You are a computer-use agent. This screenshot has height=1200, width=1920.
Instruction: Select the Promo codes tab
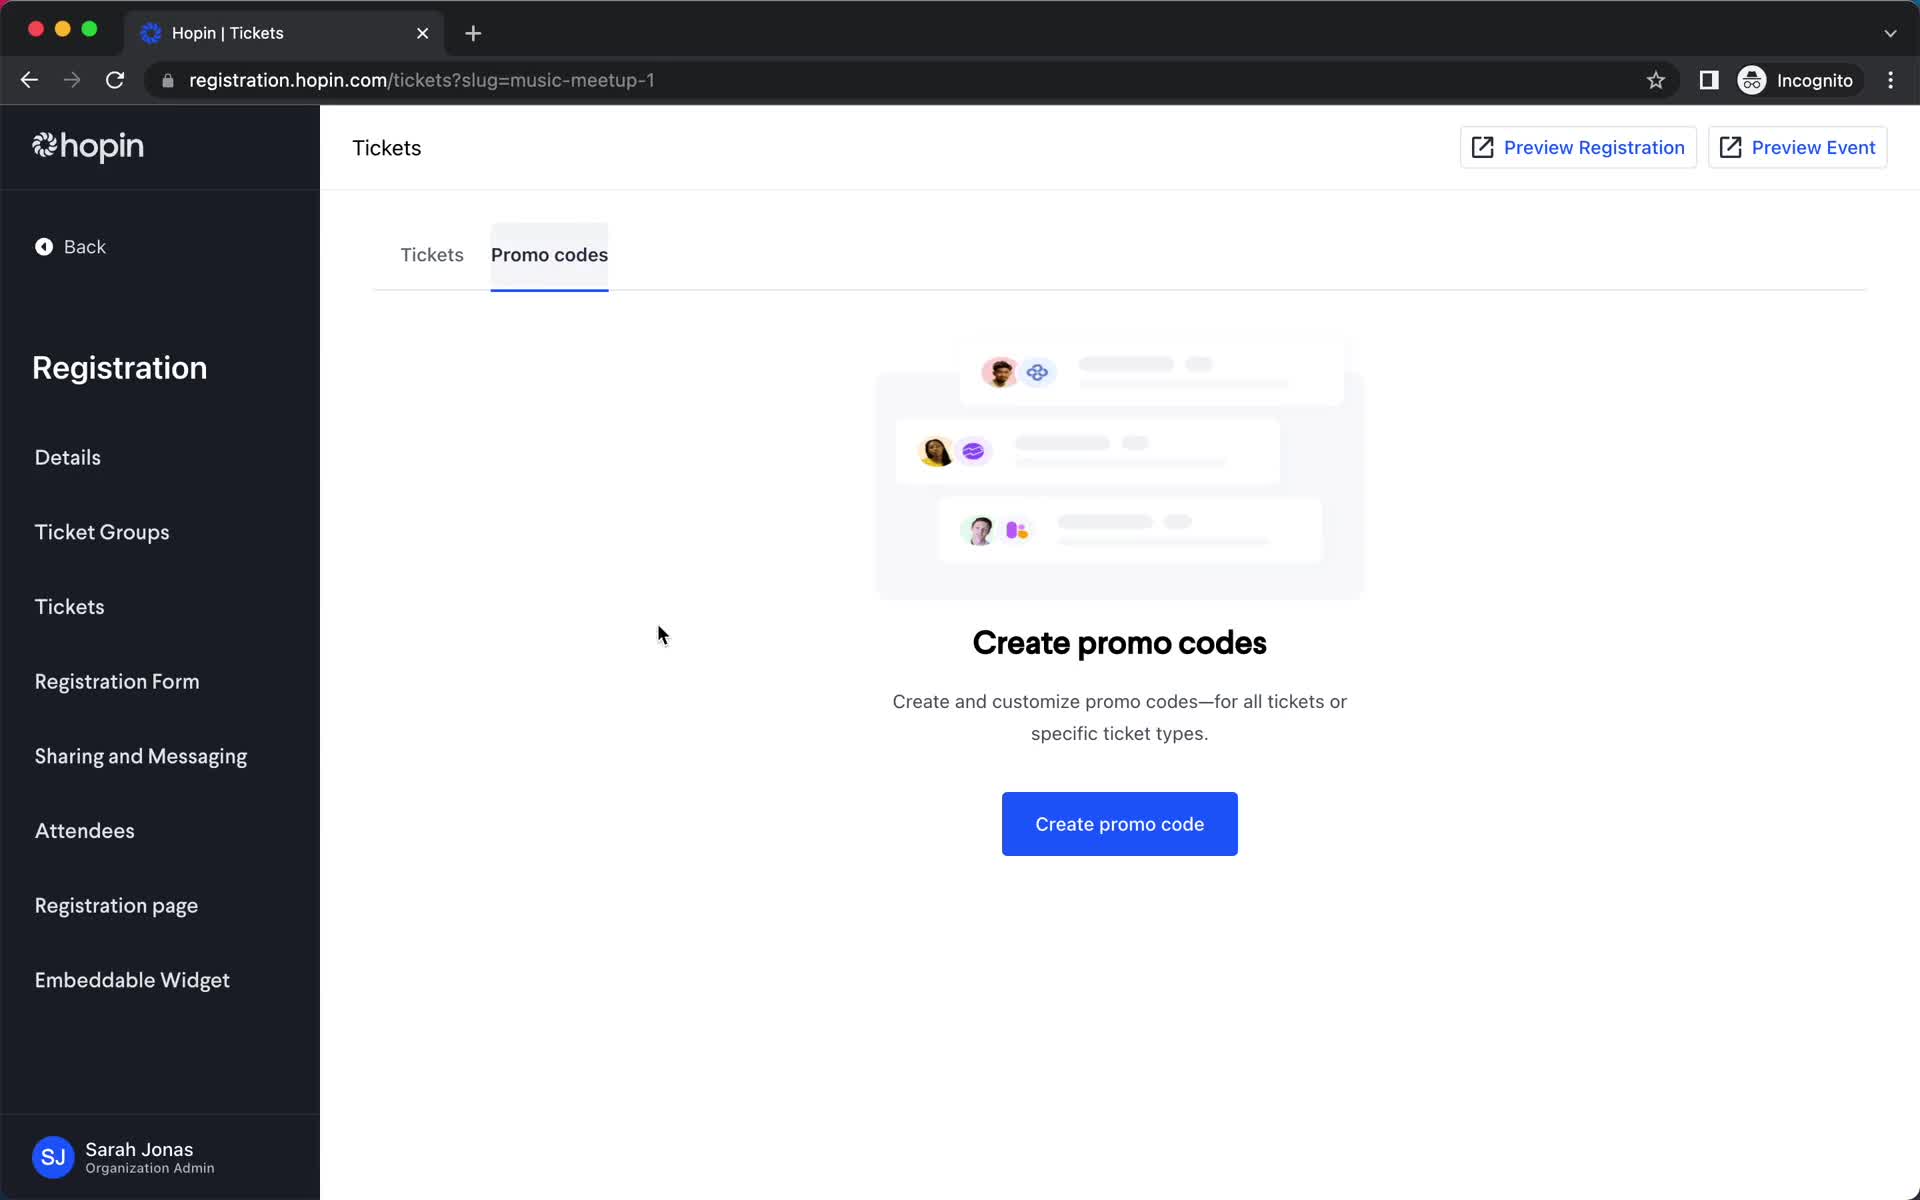pyautogui.click(x=549, y=254)
